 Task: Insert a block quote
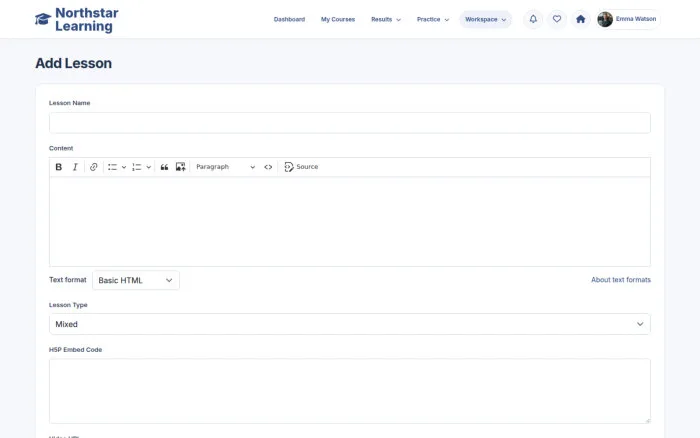pos(164,167)
